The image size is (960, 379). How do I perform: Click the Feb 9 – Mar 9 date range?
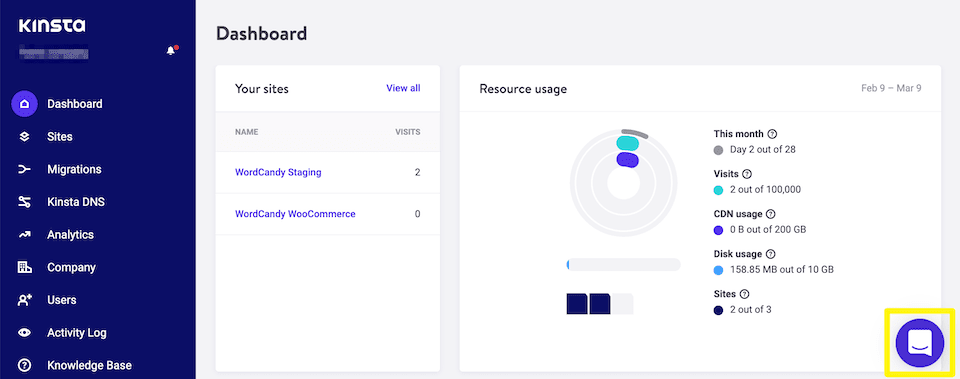pos(891,88)
